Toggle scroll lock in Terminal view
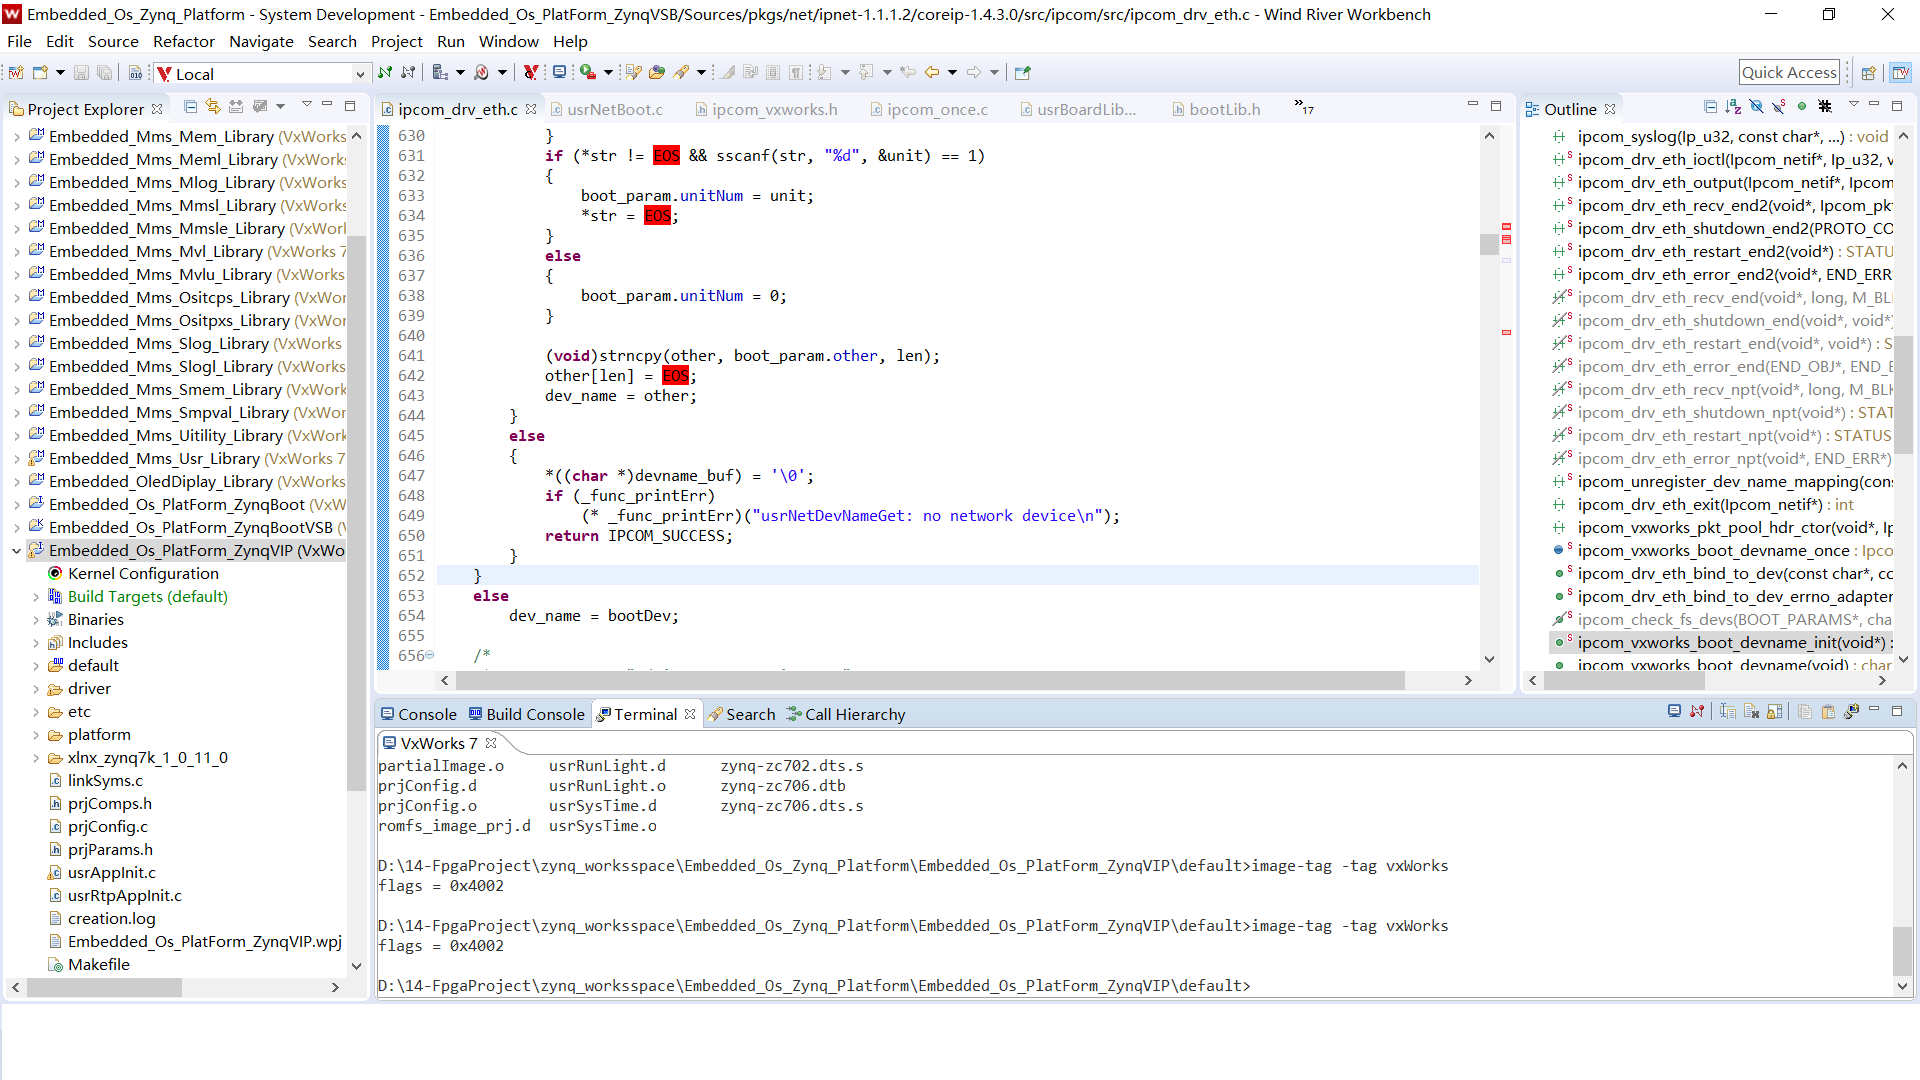Screen dimensions: 1920x1080 tap(1774, 712)
